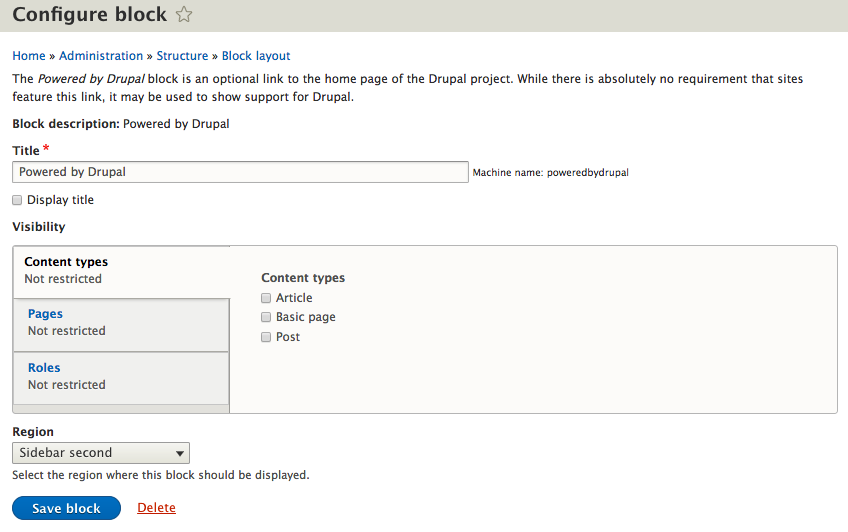Click the Display title label text
The height and width of the screenshot is (532, 848).
pyautogui.click(x=60, y=200)
